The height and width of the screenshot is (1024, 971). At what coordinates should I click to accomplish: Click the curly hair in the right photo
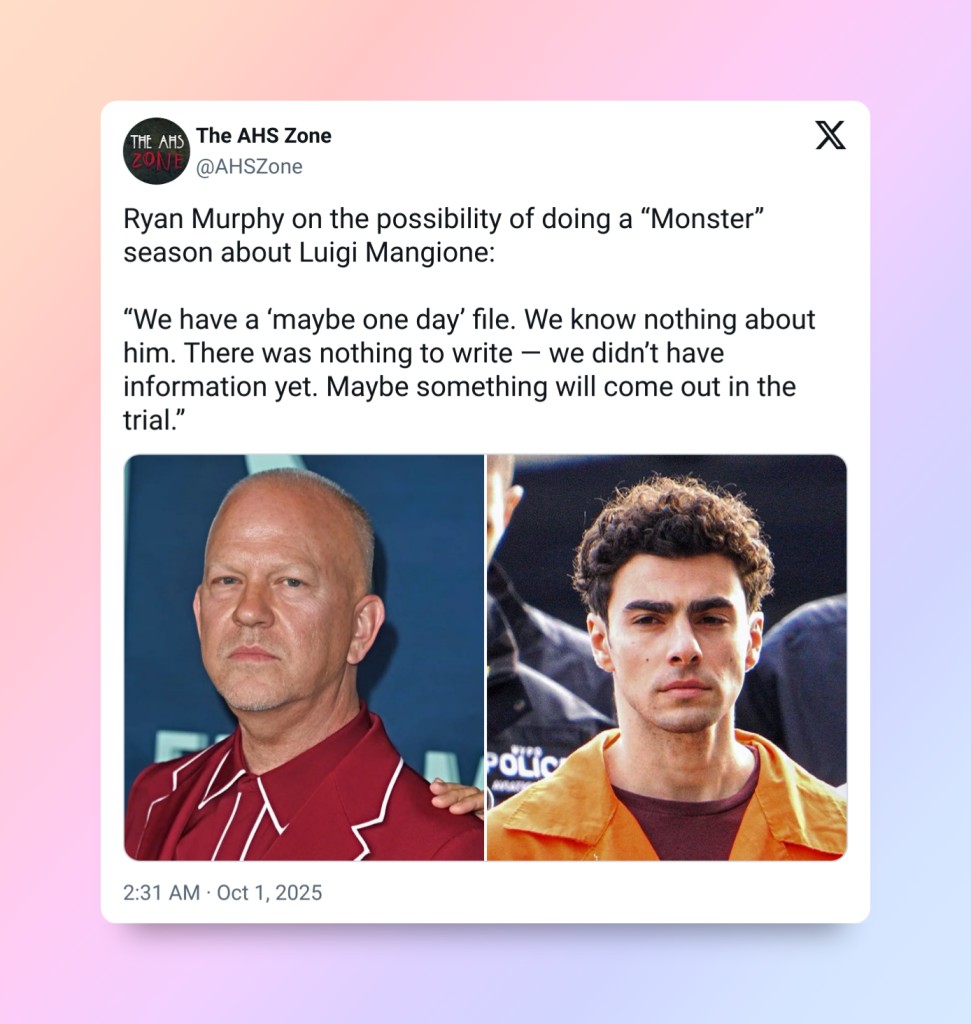(673, 532)
